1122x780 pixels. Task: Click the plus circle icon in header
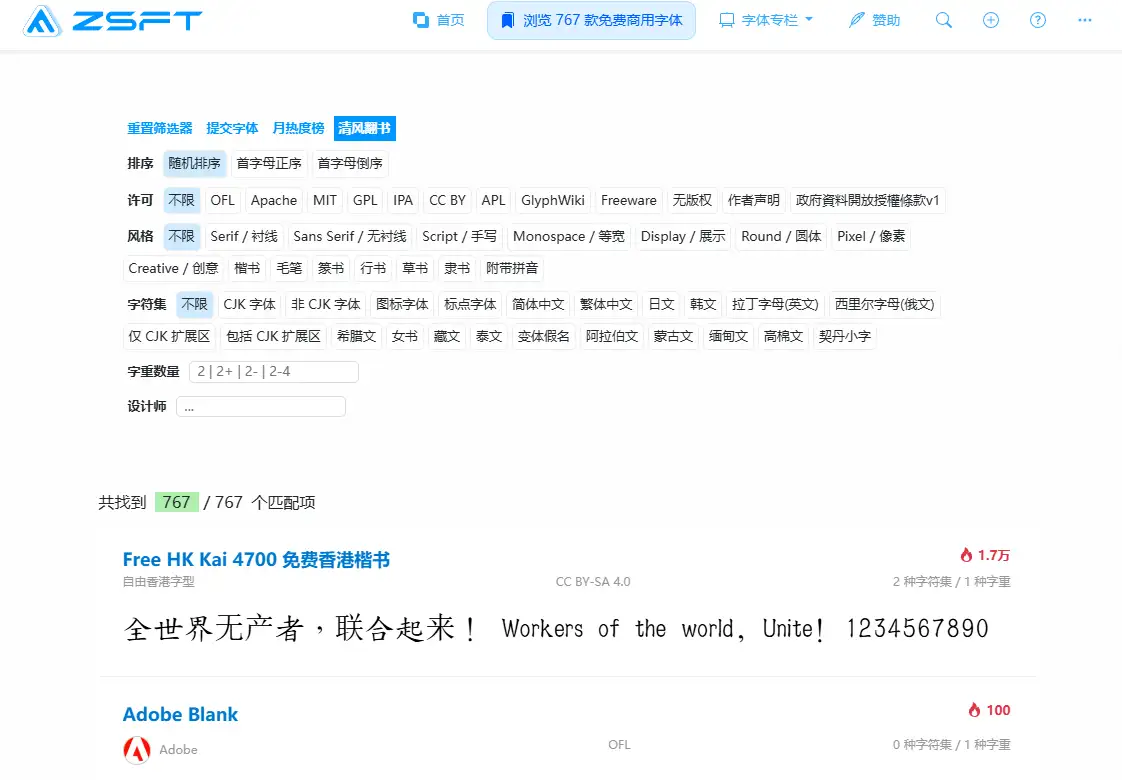click(990, 20)
